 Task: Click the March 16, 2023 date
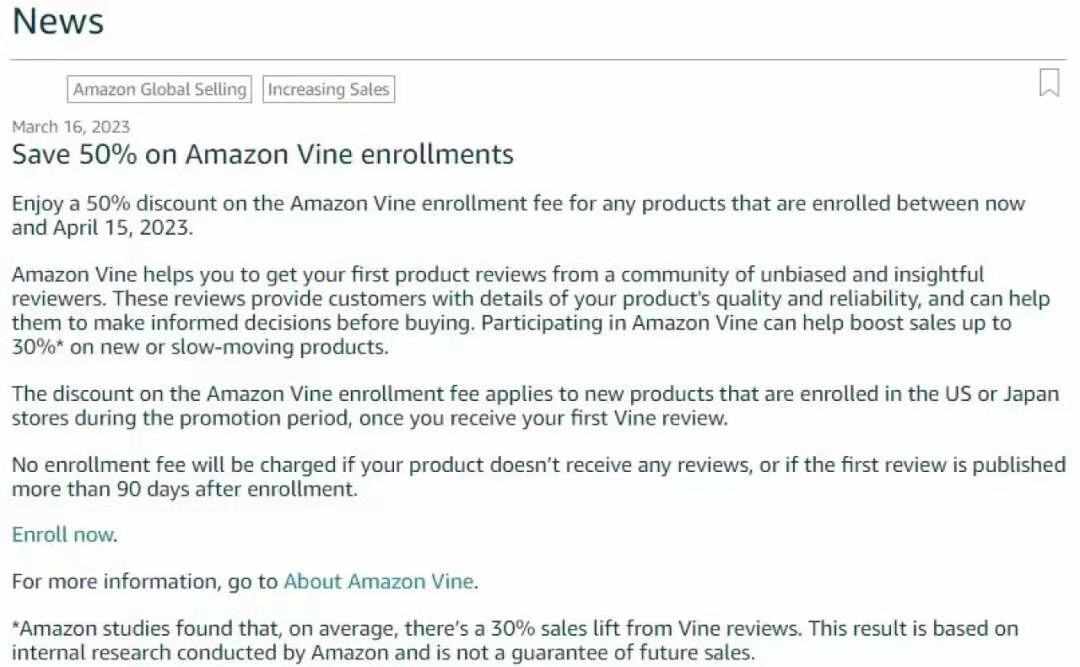[x=71, y=127]
